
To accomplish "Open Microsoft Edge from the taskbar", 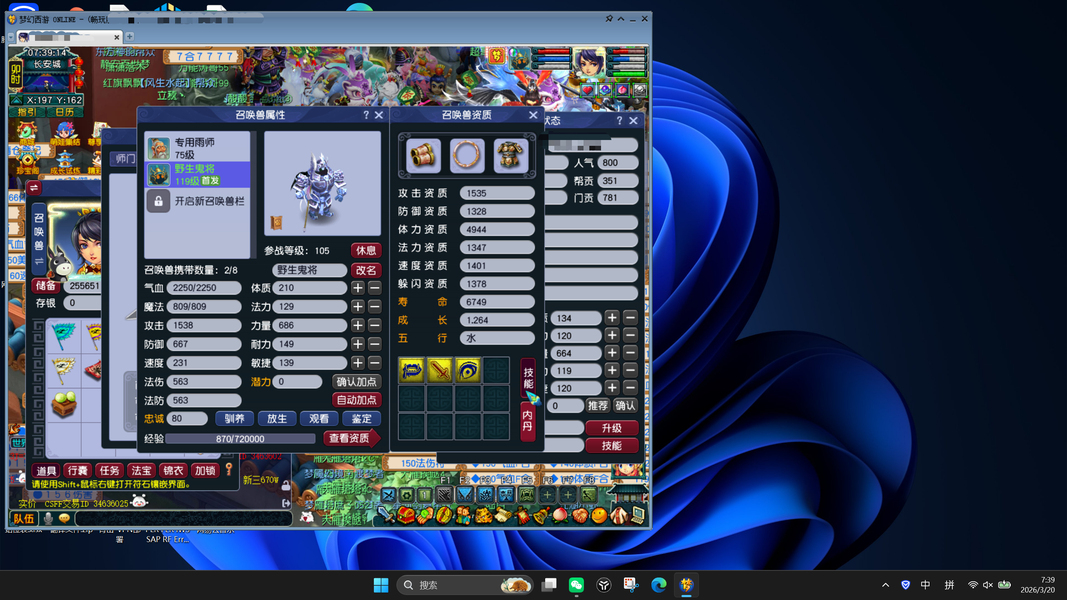I will 659,585.
